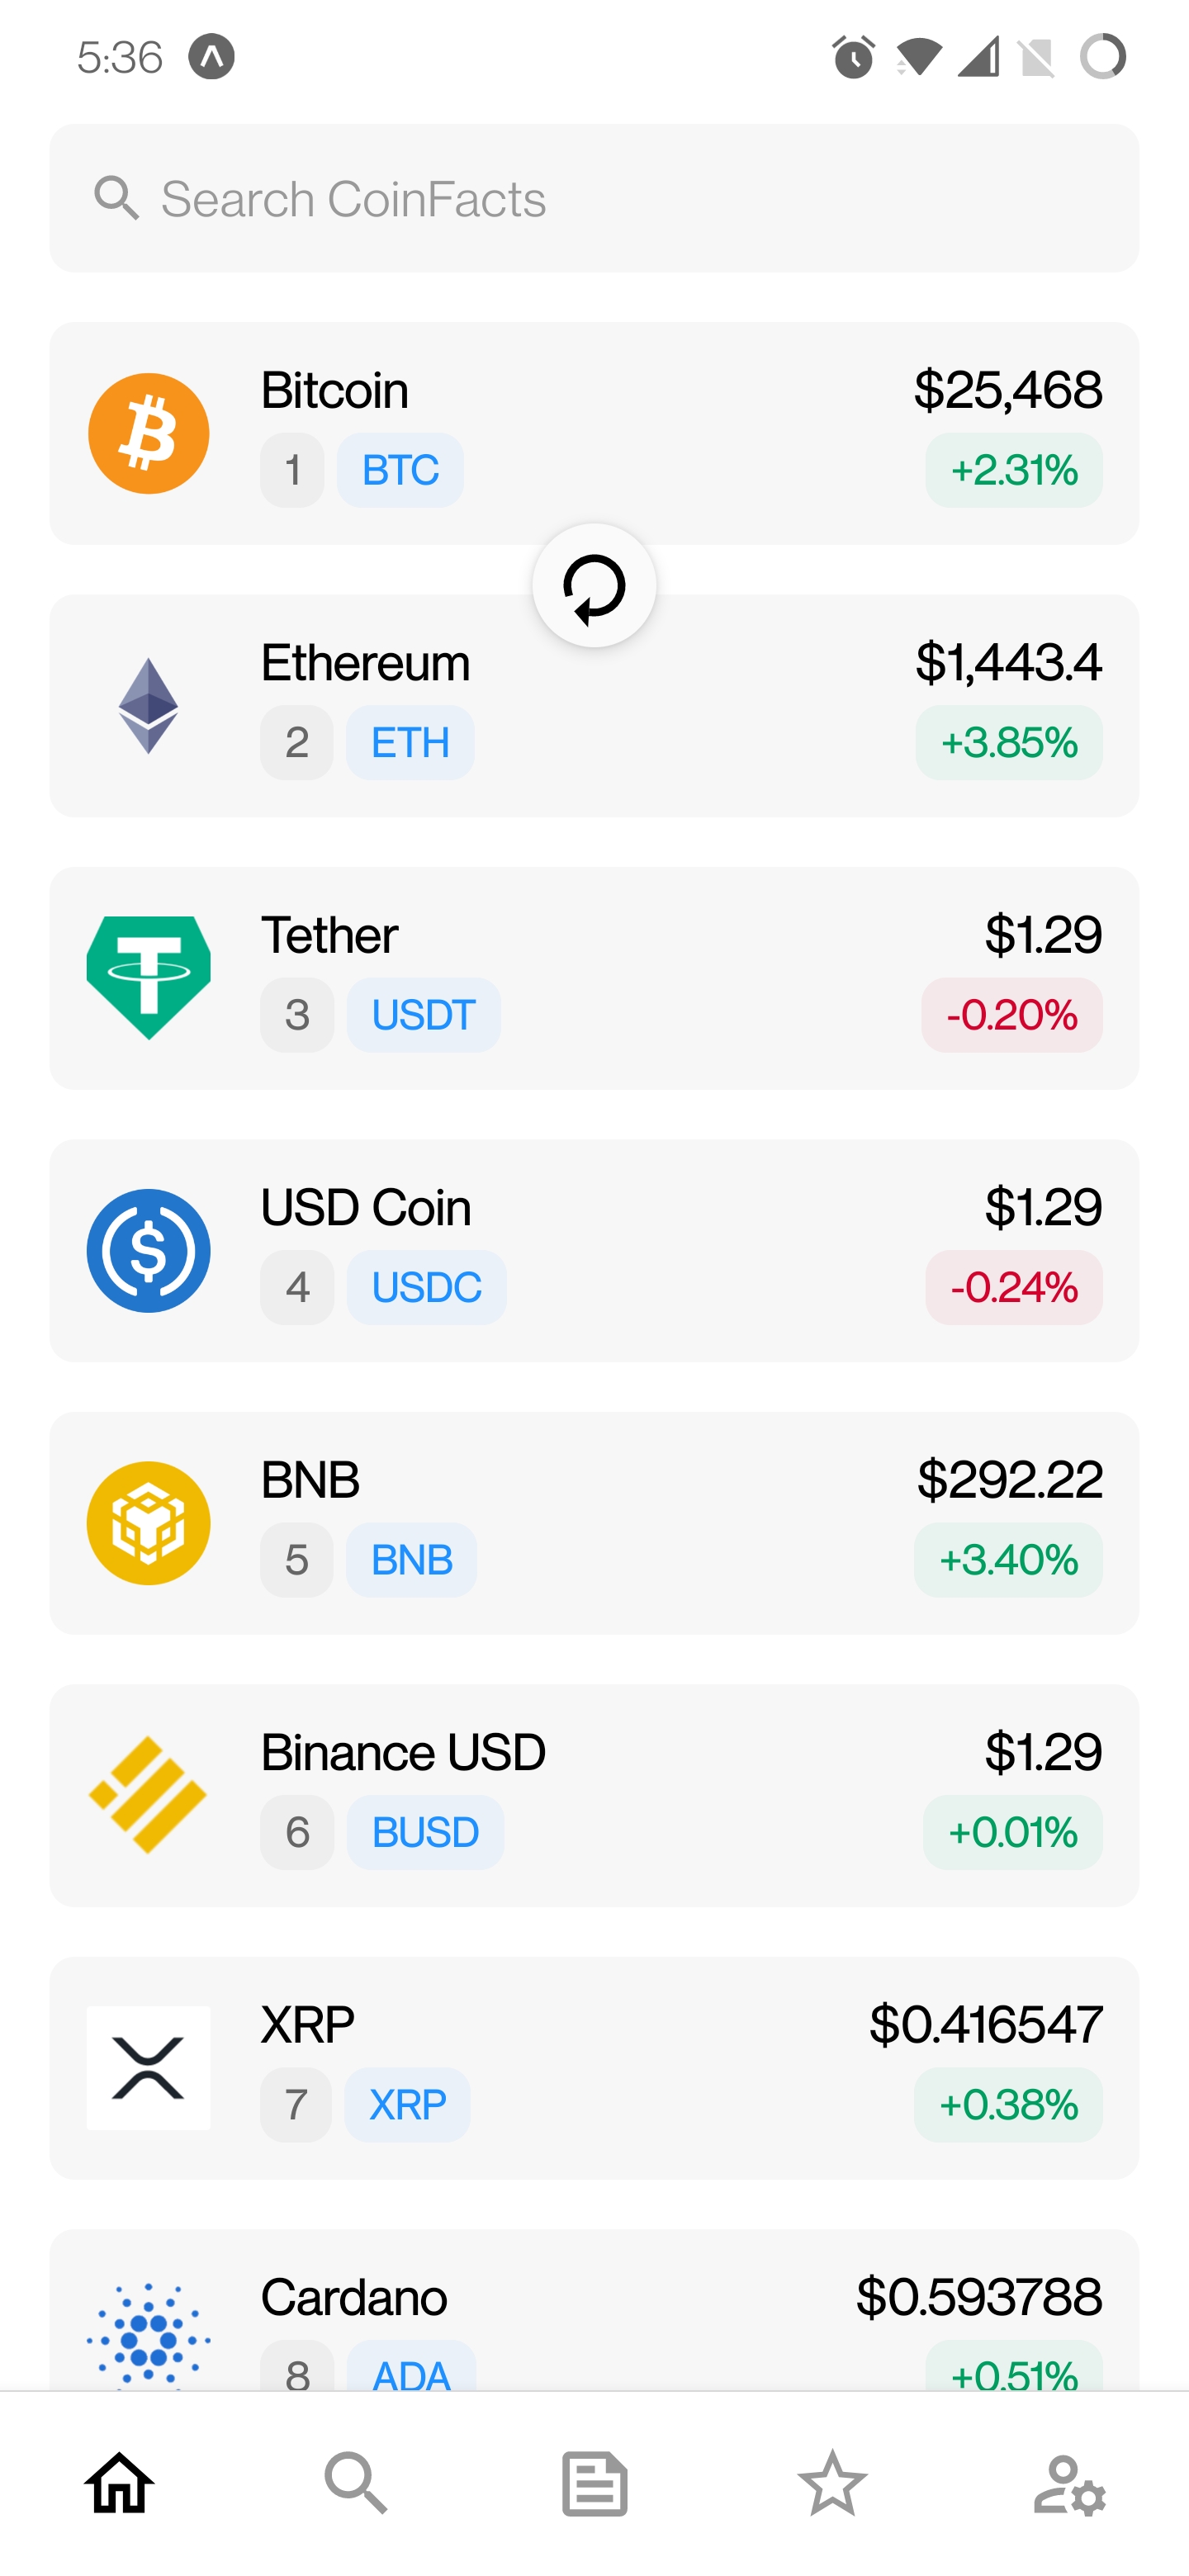The width and height of the screenshot is (1189, 2576).
Task: Select the BTC ticker tag
Action: [400, 470]
